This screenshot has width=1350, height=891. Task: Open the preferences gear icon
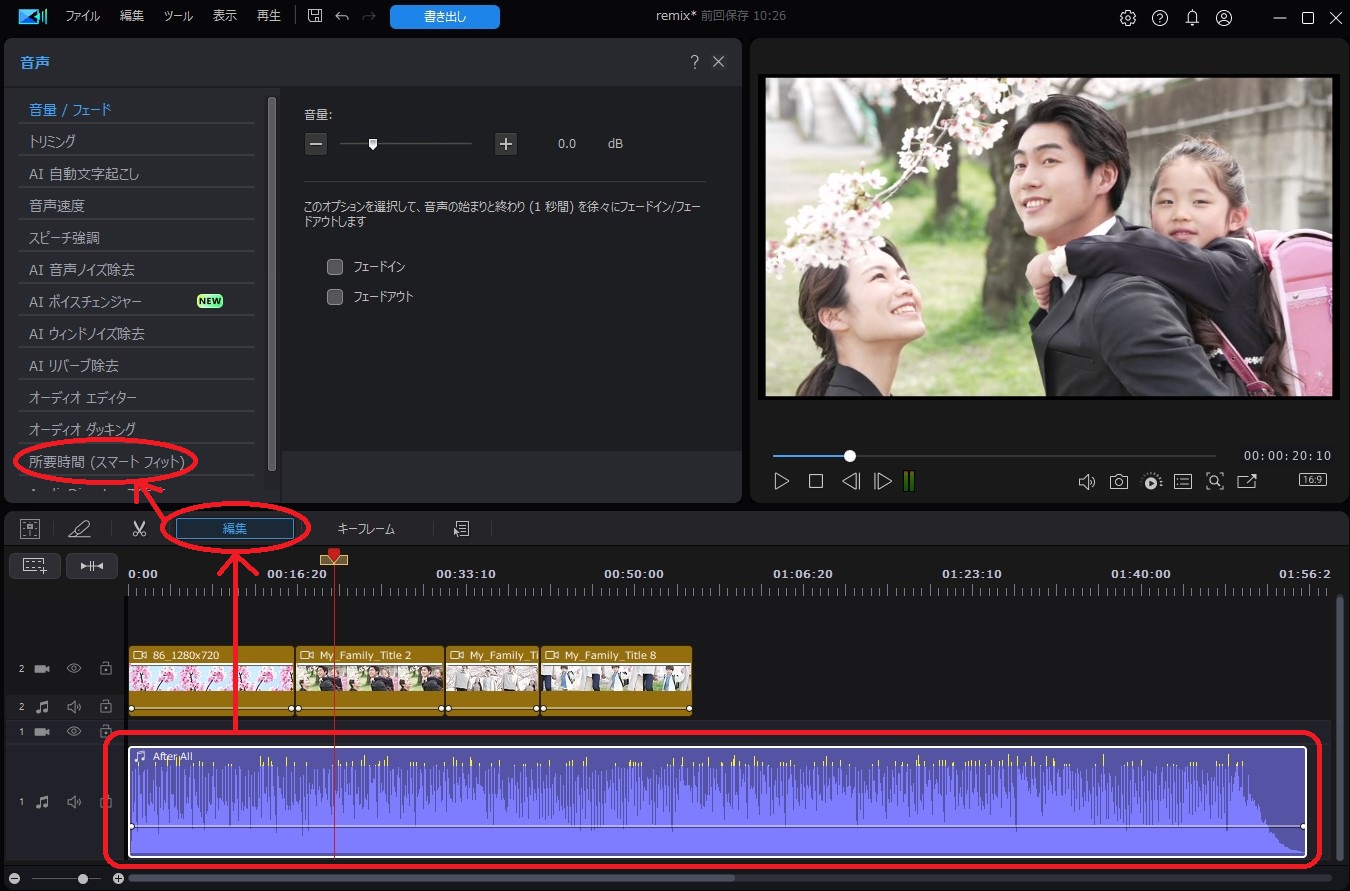point(1128,18)
